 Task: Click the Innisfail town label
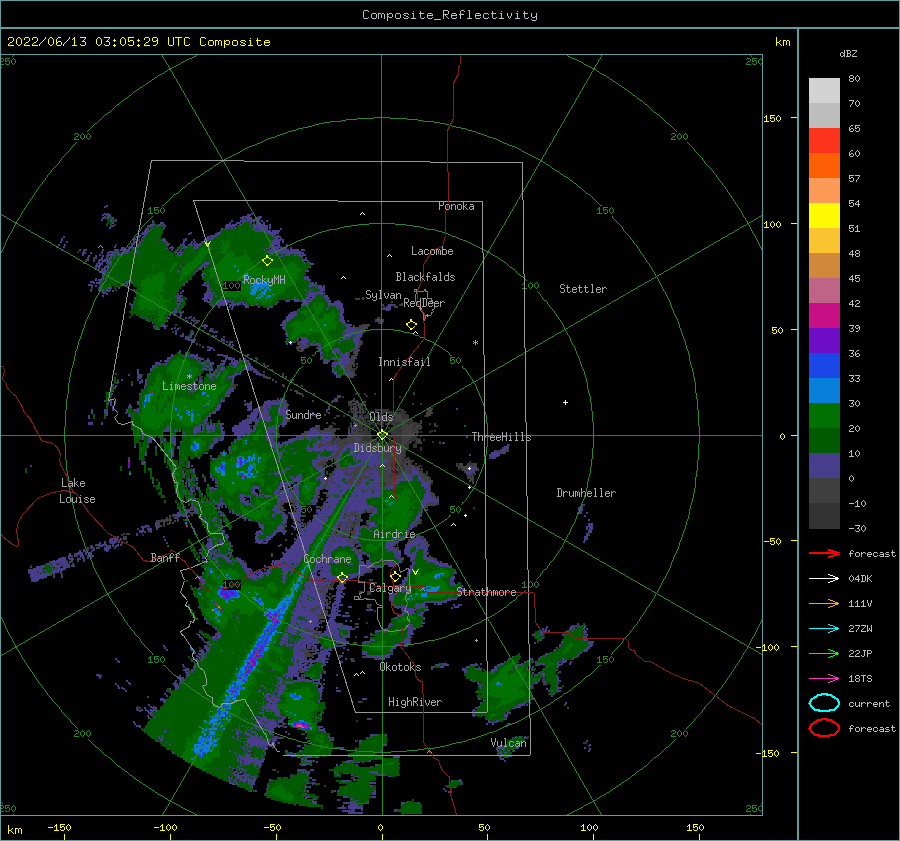404,362
